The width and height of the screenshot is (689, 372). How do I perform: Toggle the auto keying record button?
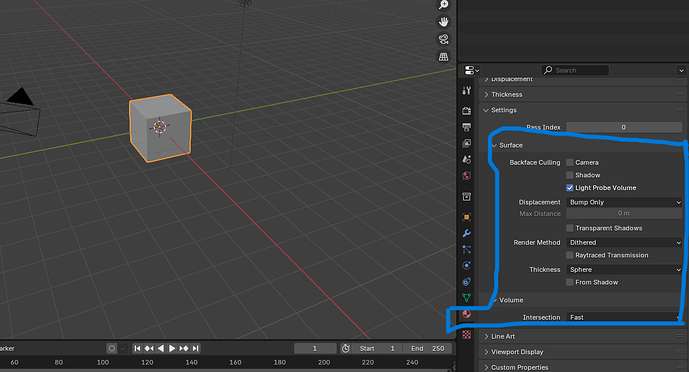pos(112,348)
